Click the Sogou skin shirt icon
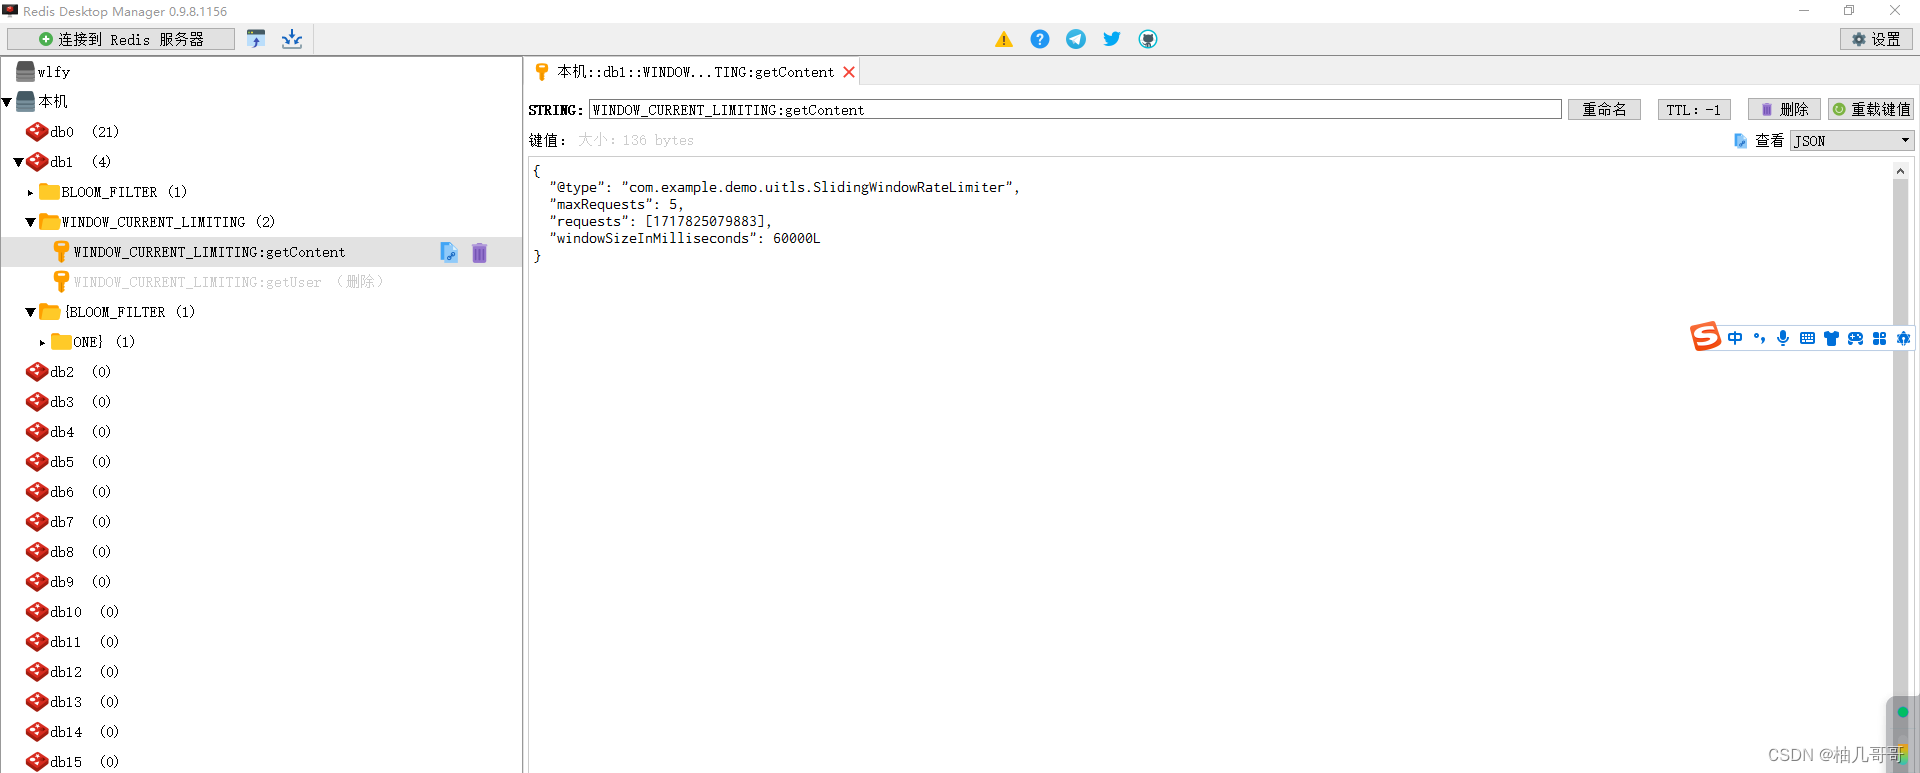 coord(1831,338)
